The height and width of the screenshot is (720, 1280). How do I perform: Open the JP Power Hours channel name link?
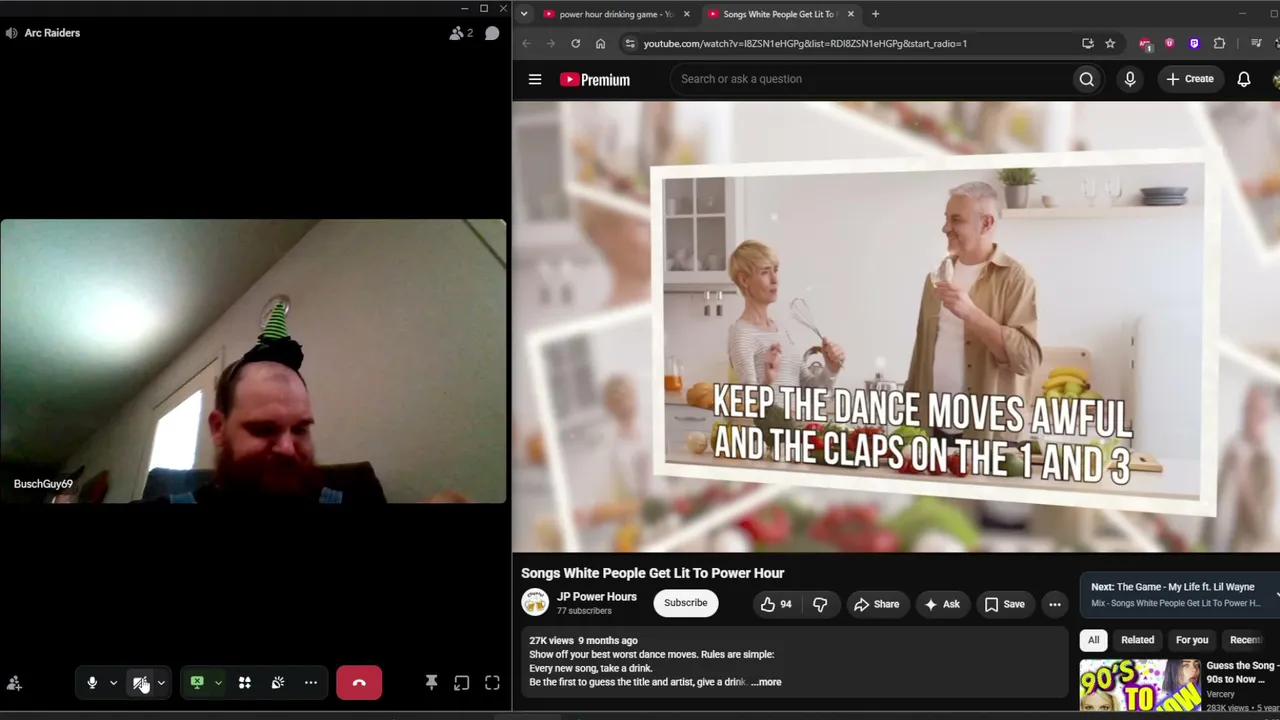597,597
